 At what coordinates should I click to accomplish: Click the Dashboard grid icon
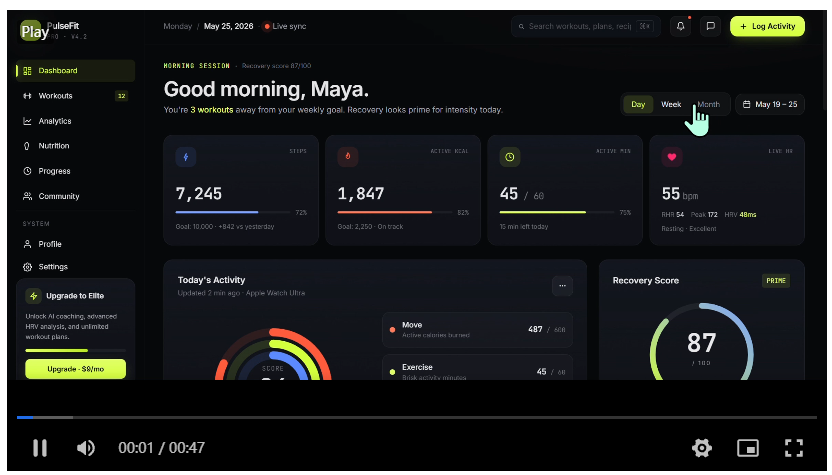click(x=27, y=71)
